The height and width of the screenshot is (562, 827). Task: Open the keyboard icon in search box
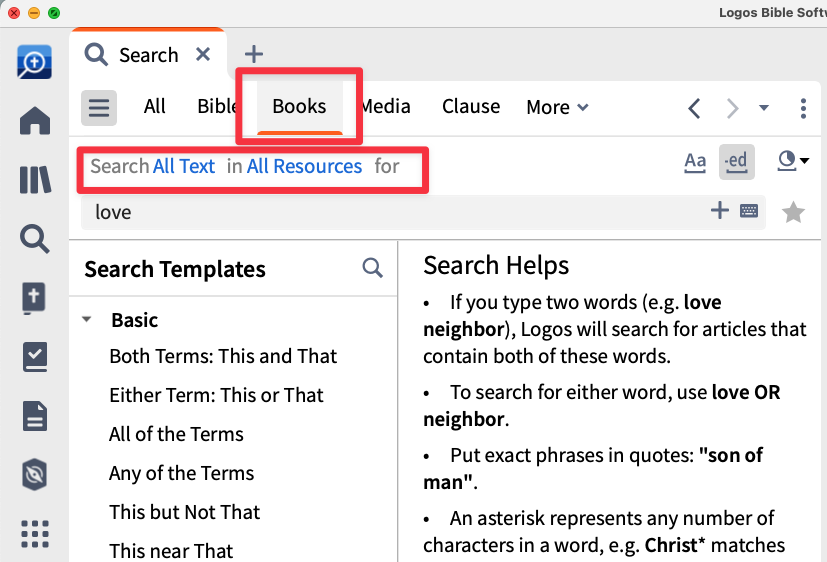749,211
